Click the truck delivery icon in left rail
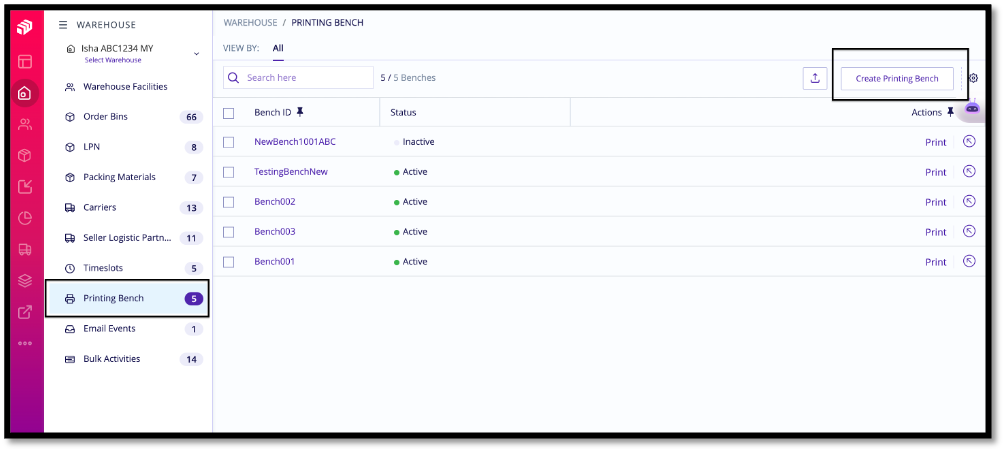Viewport: 1004px width, 449px height. [x=24, y=250]
